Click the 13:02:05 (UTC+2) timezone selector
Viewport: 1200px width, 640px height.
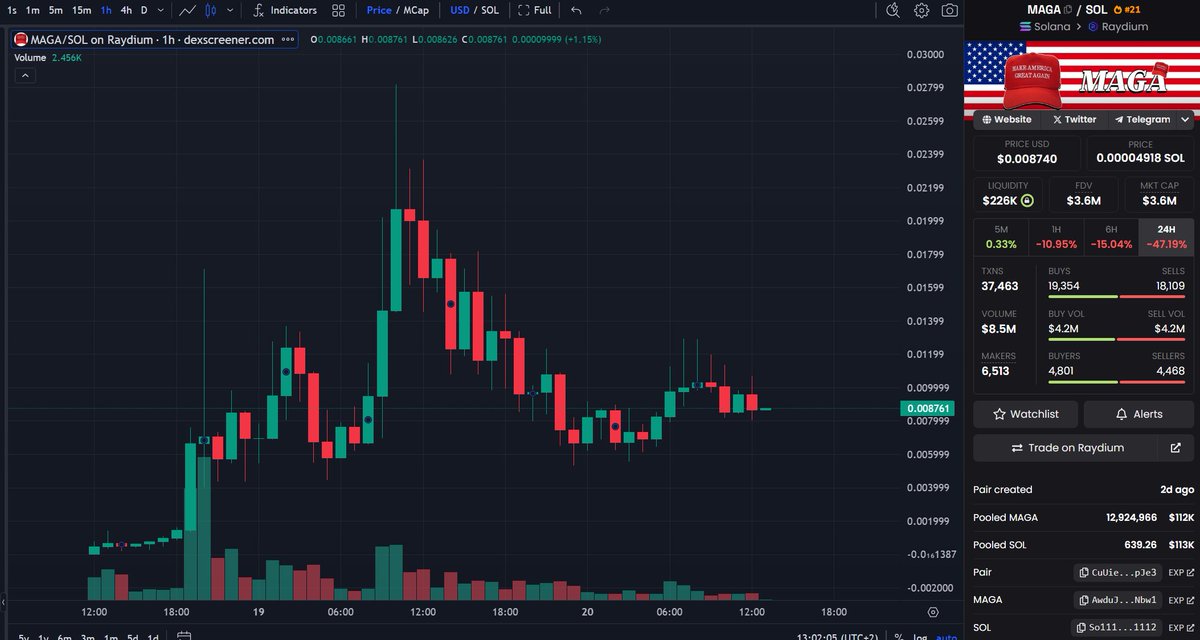[x=838, y=636]
